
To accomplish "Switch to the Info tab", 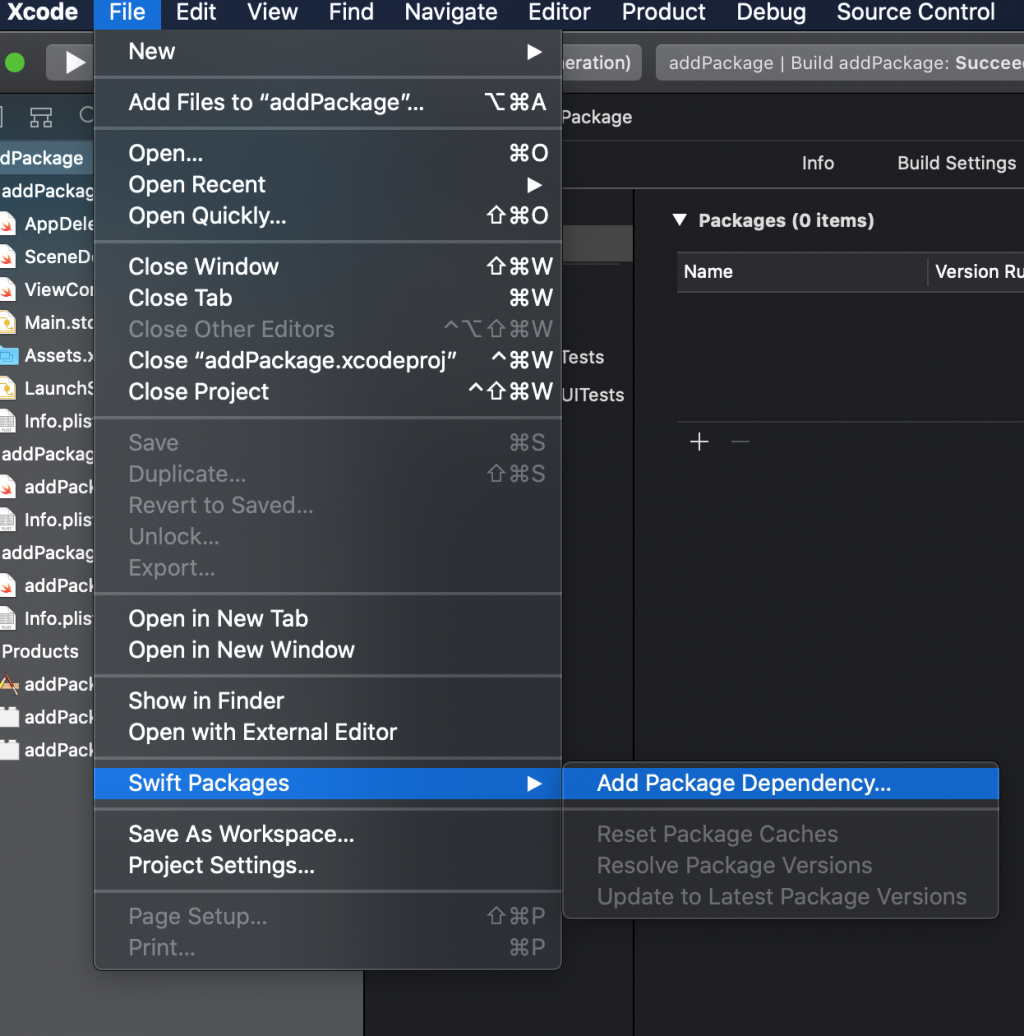I will [x=818, y=163].
